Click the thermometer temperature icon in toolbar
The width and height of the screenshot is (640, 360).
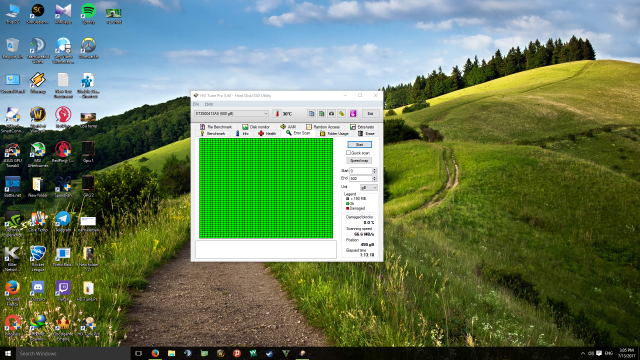click(x=277, y=113)
